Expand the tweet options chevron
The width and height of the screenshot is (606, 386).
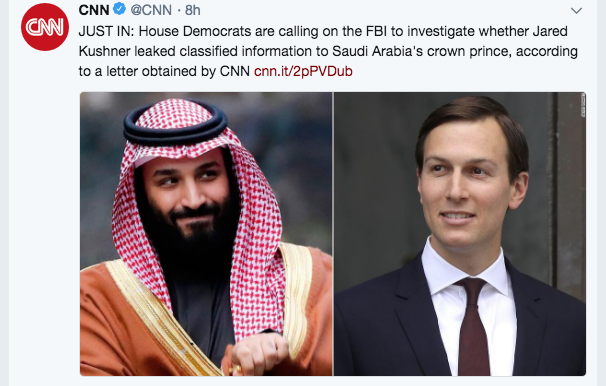(576, 10)
